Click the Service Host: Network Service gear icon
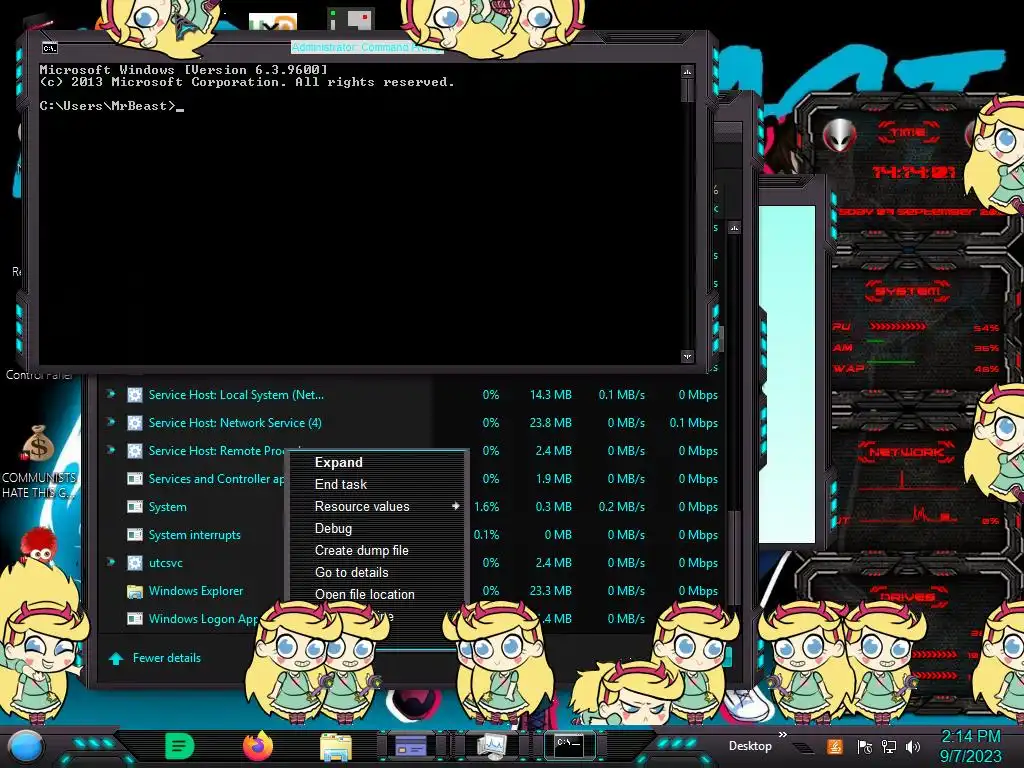 click(135, 423)
